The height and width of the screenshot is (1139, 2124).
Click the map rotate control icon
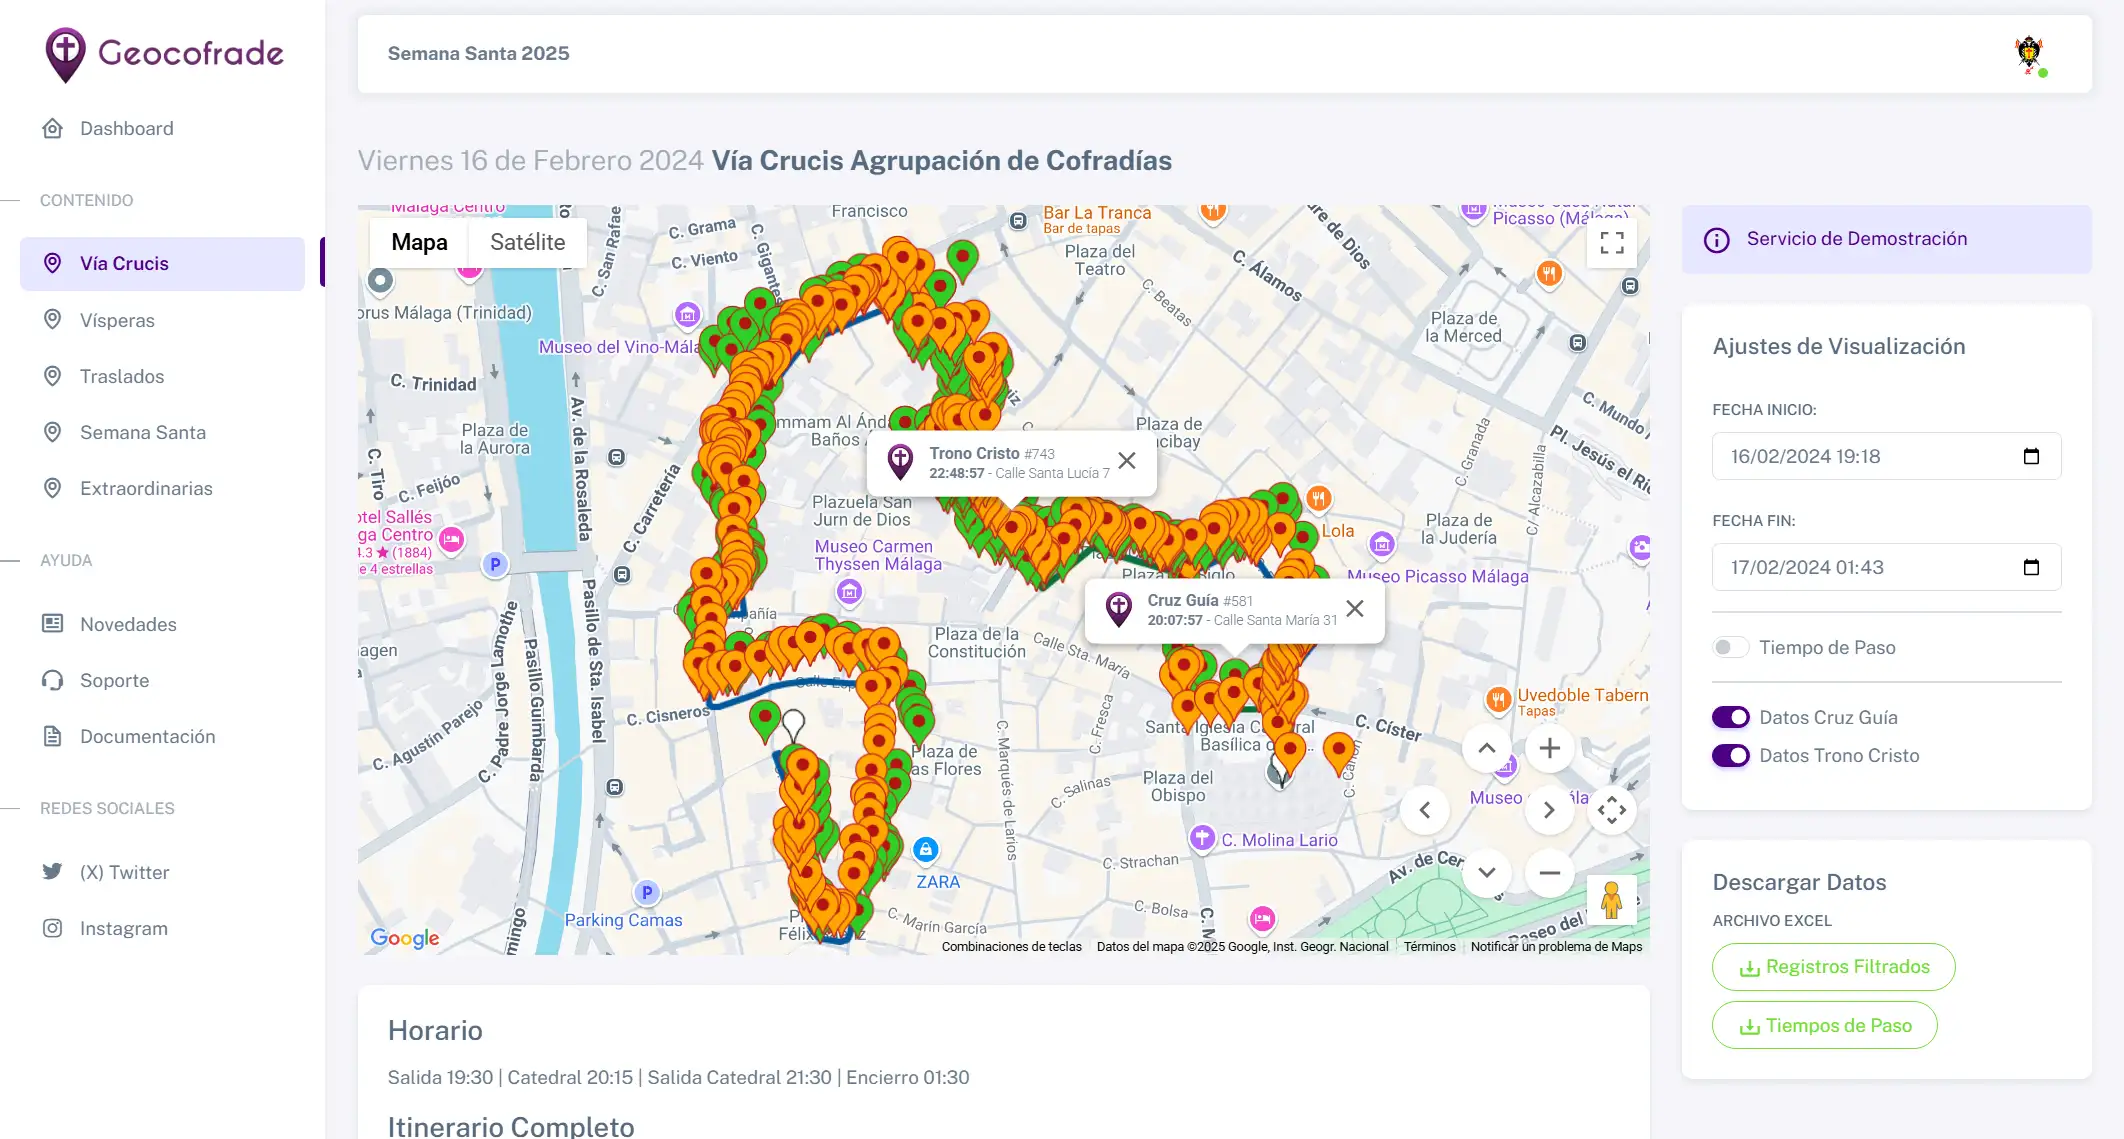coord(1611,810)
